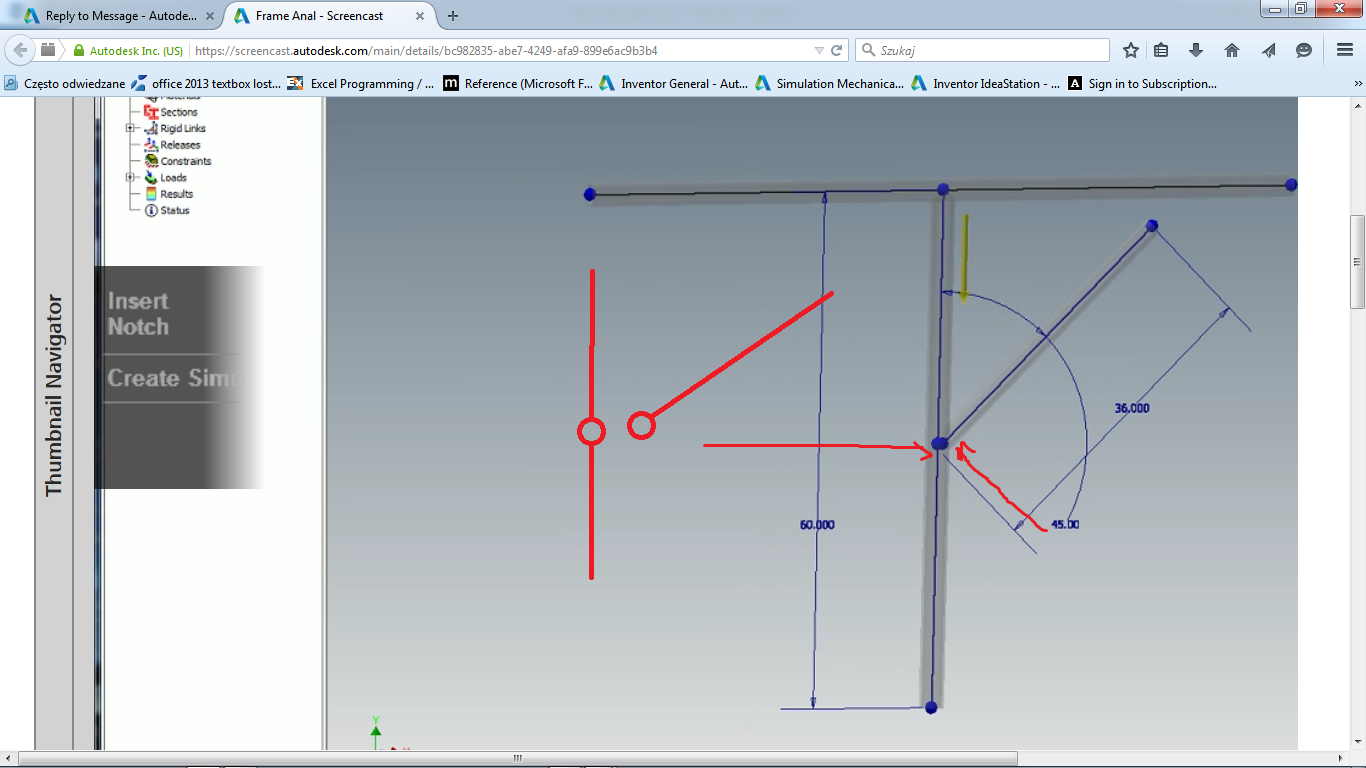The height and width of the screenshot is (768, 1366).
Task: Click the 45.00 angle dimension value
Action: (x=1065, y=524)
